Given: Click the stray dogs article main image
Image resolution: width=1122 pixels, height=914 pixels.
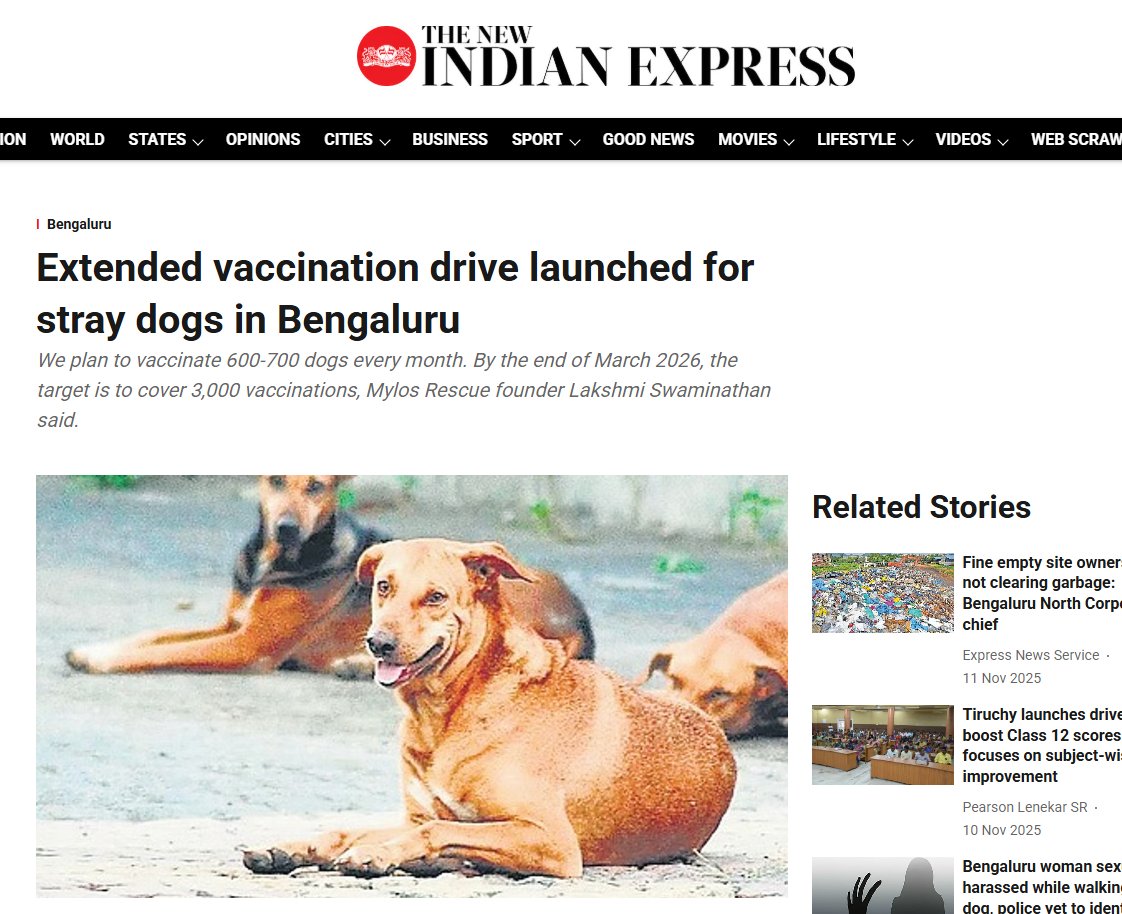Looking at the screenshot, I should pos(411,686).
